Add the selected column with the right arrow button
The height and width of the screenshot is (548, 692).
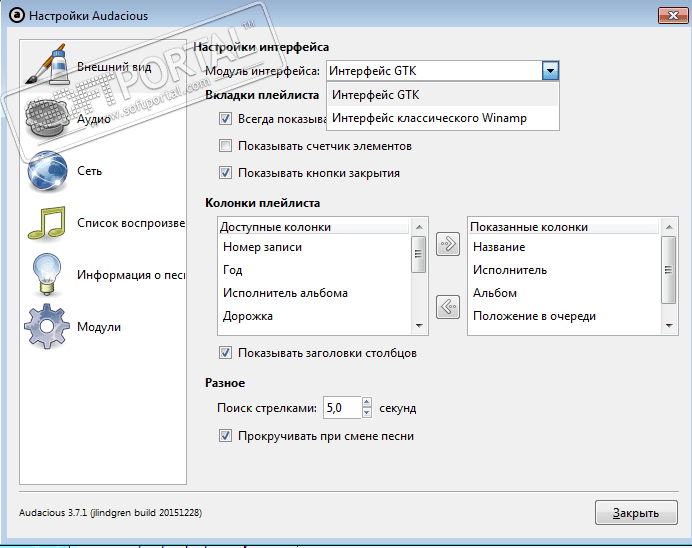448,244
